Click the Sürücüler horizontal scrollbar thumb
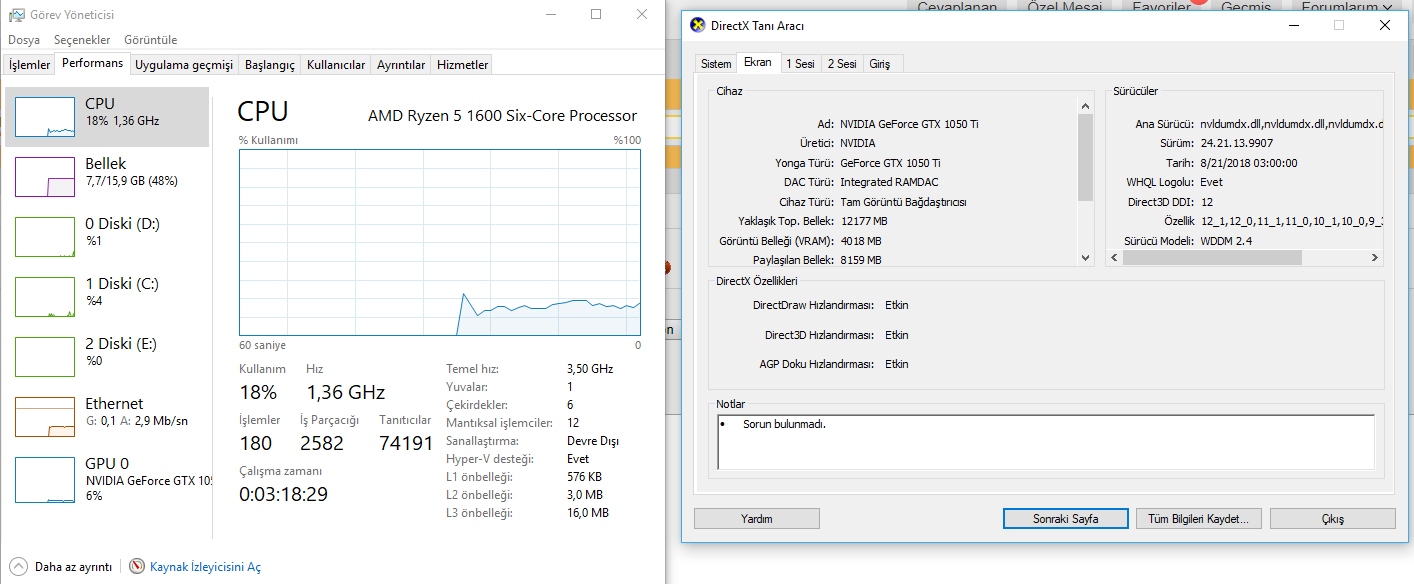The width and height of the screenshot is (1414, 584). point(1213,258)
